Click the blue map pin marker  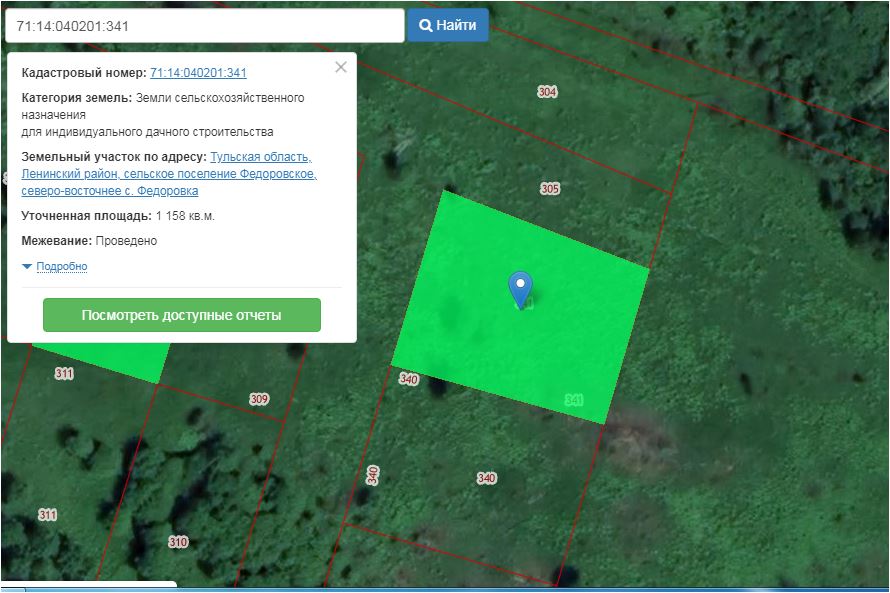click(x=520, y=288)
